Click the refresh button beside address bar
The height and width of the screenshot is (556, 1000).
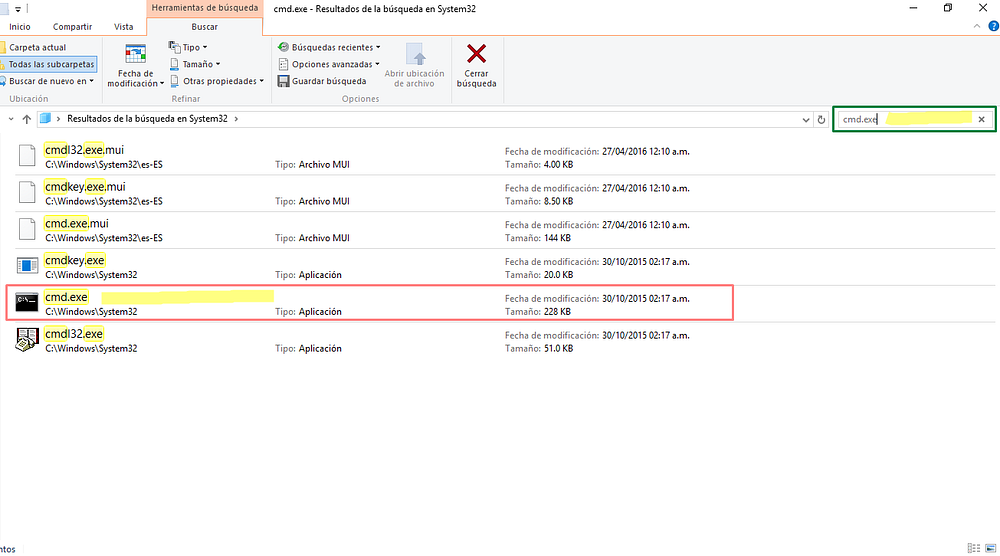pos(821,119)
